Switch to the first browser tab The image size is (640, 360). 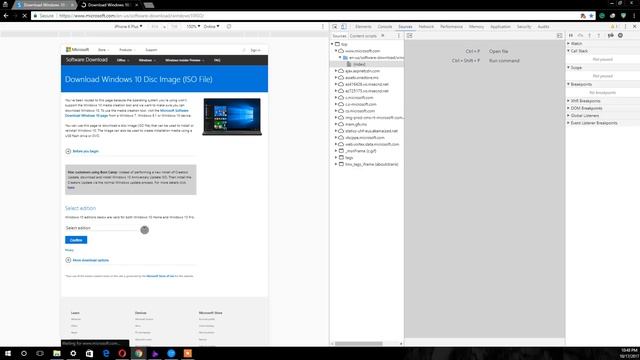point(44,5)
